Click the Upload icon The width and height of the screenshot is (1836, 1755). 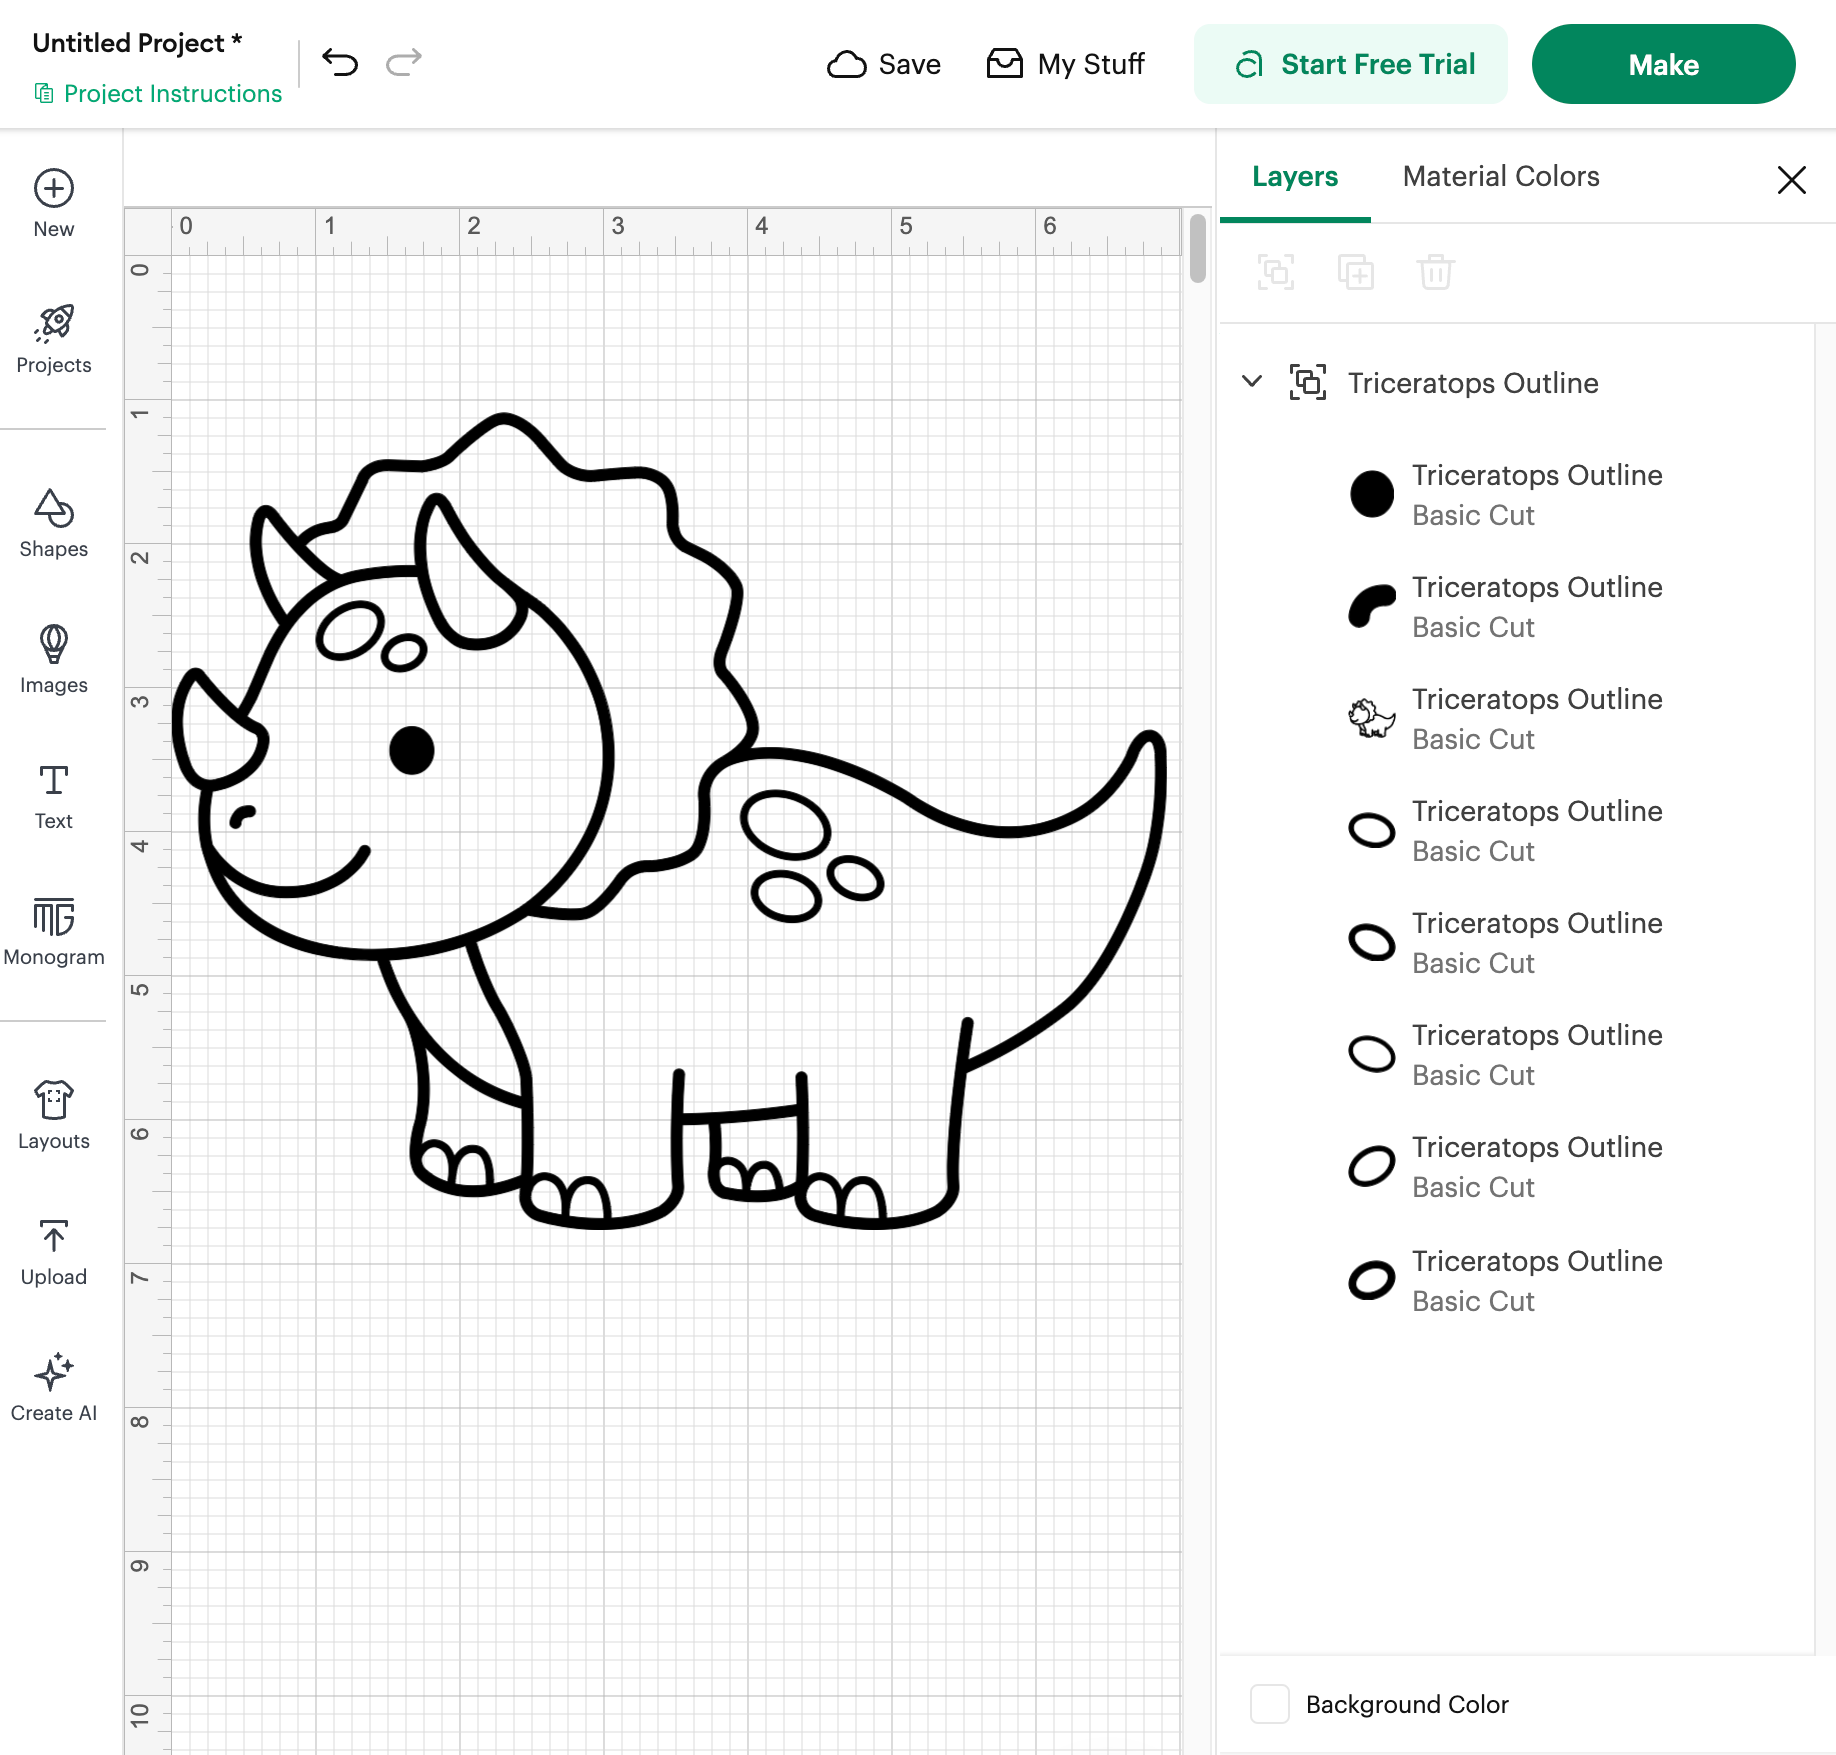pos(54,1236)
